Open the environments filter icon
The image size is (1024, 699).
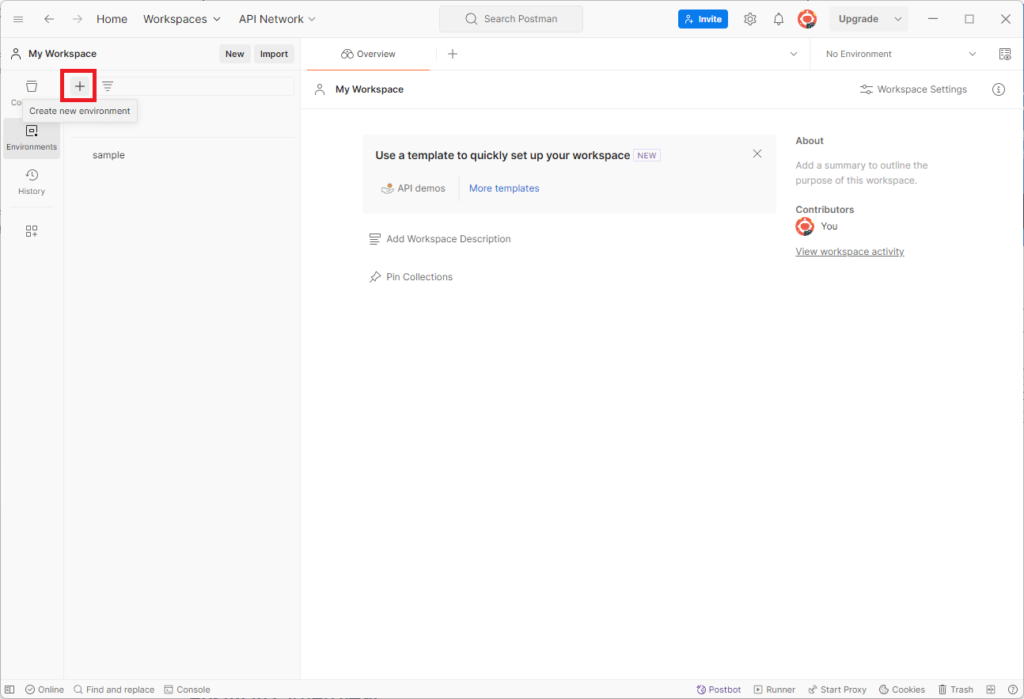(x=108, y=86)
